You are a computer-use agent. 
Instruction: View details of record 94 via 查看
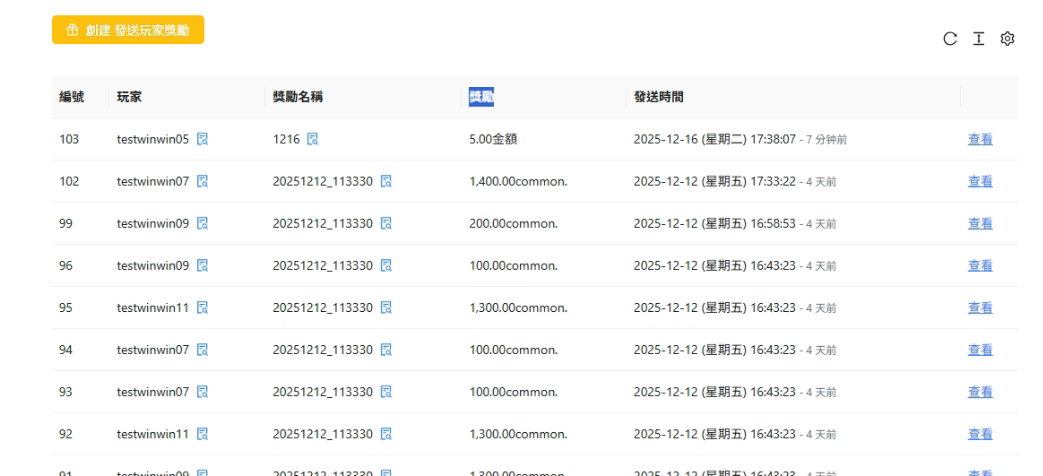pos(980,349)
